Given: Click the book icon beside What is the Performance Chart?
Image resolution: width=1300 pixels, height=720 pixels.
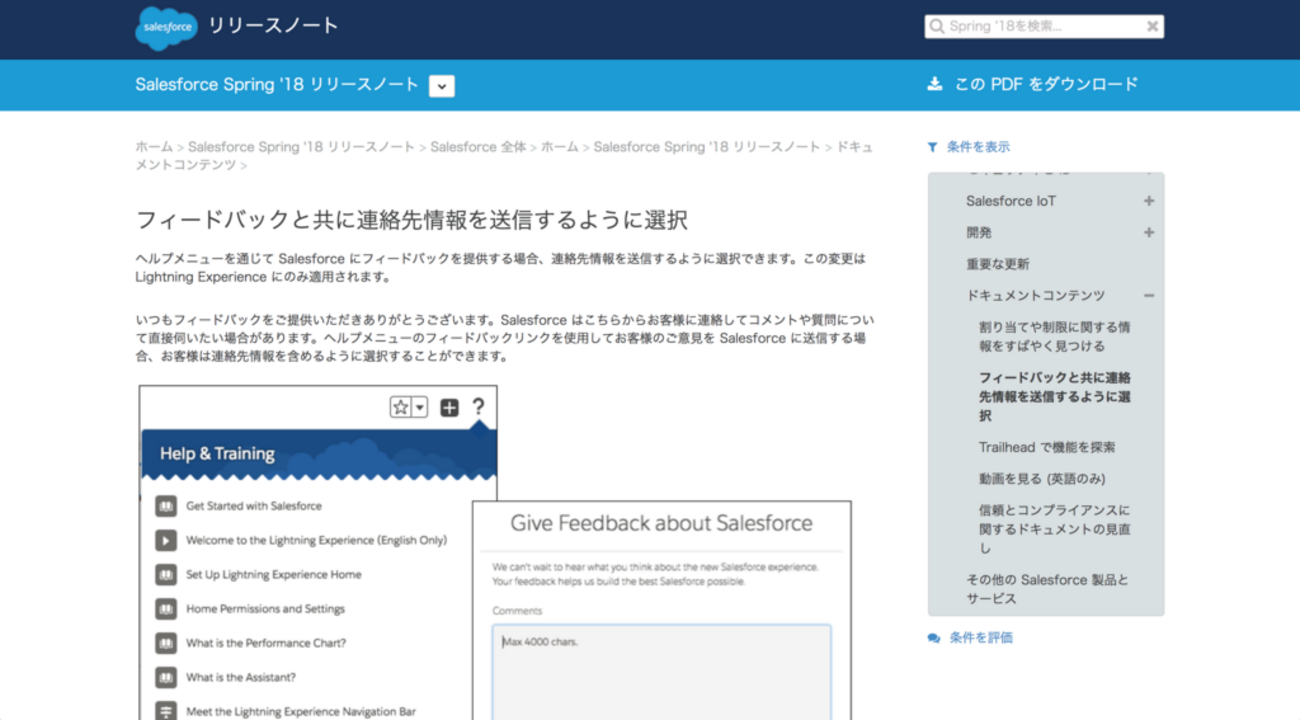Looking at the screenshot, I should [166, 643].
